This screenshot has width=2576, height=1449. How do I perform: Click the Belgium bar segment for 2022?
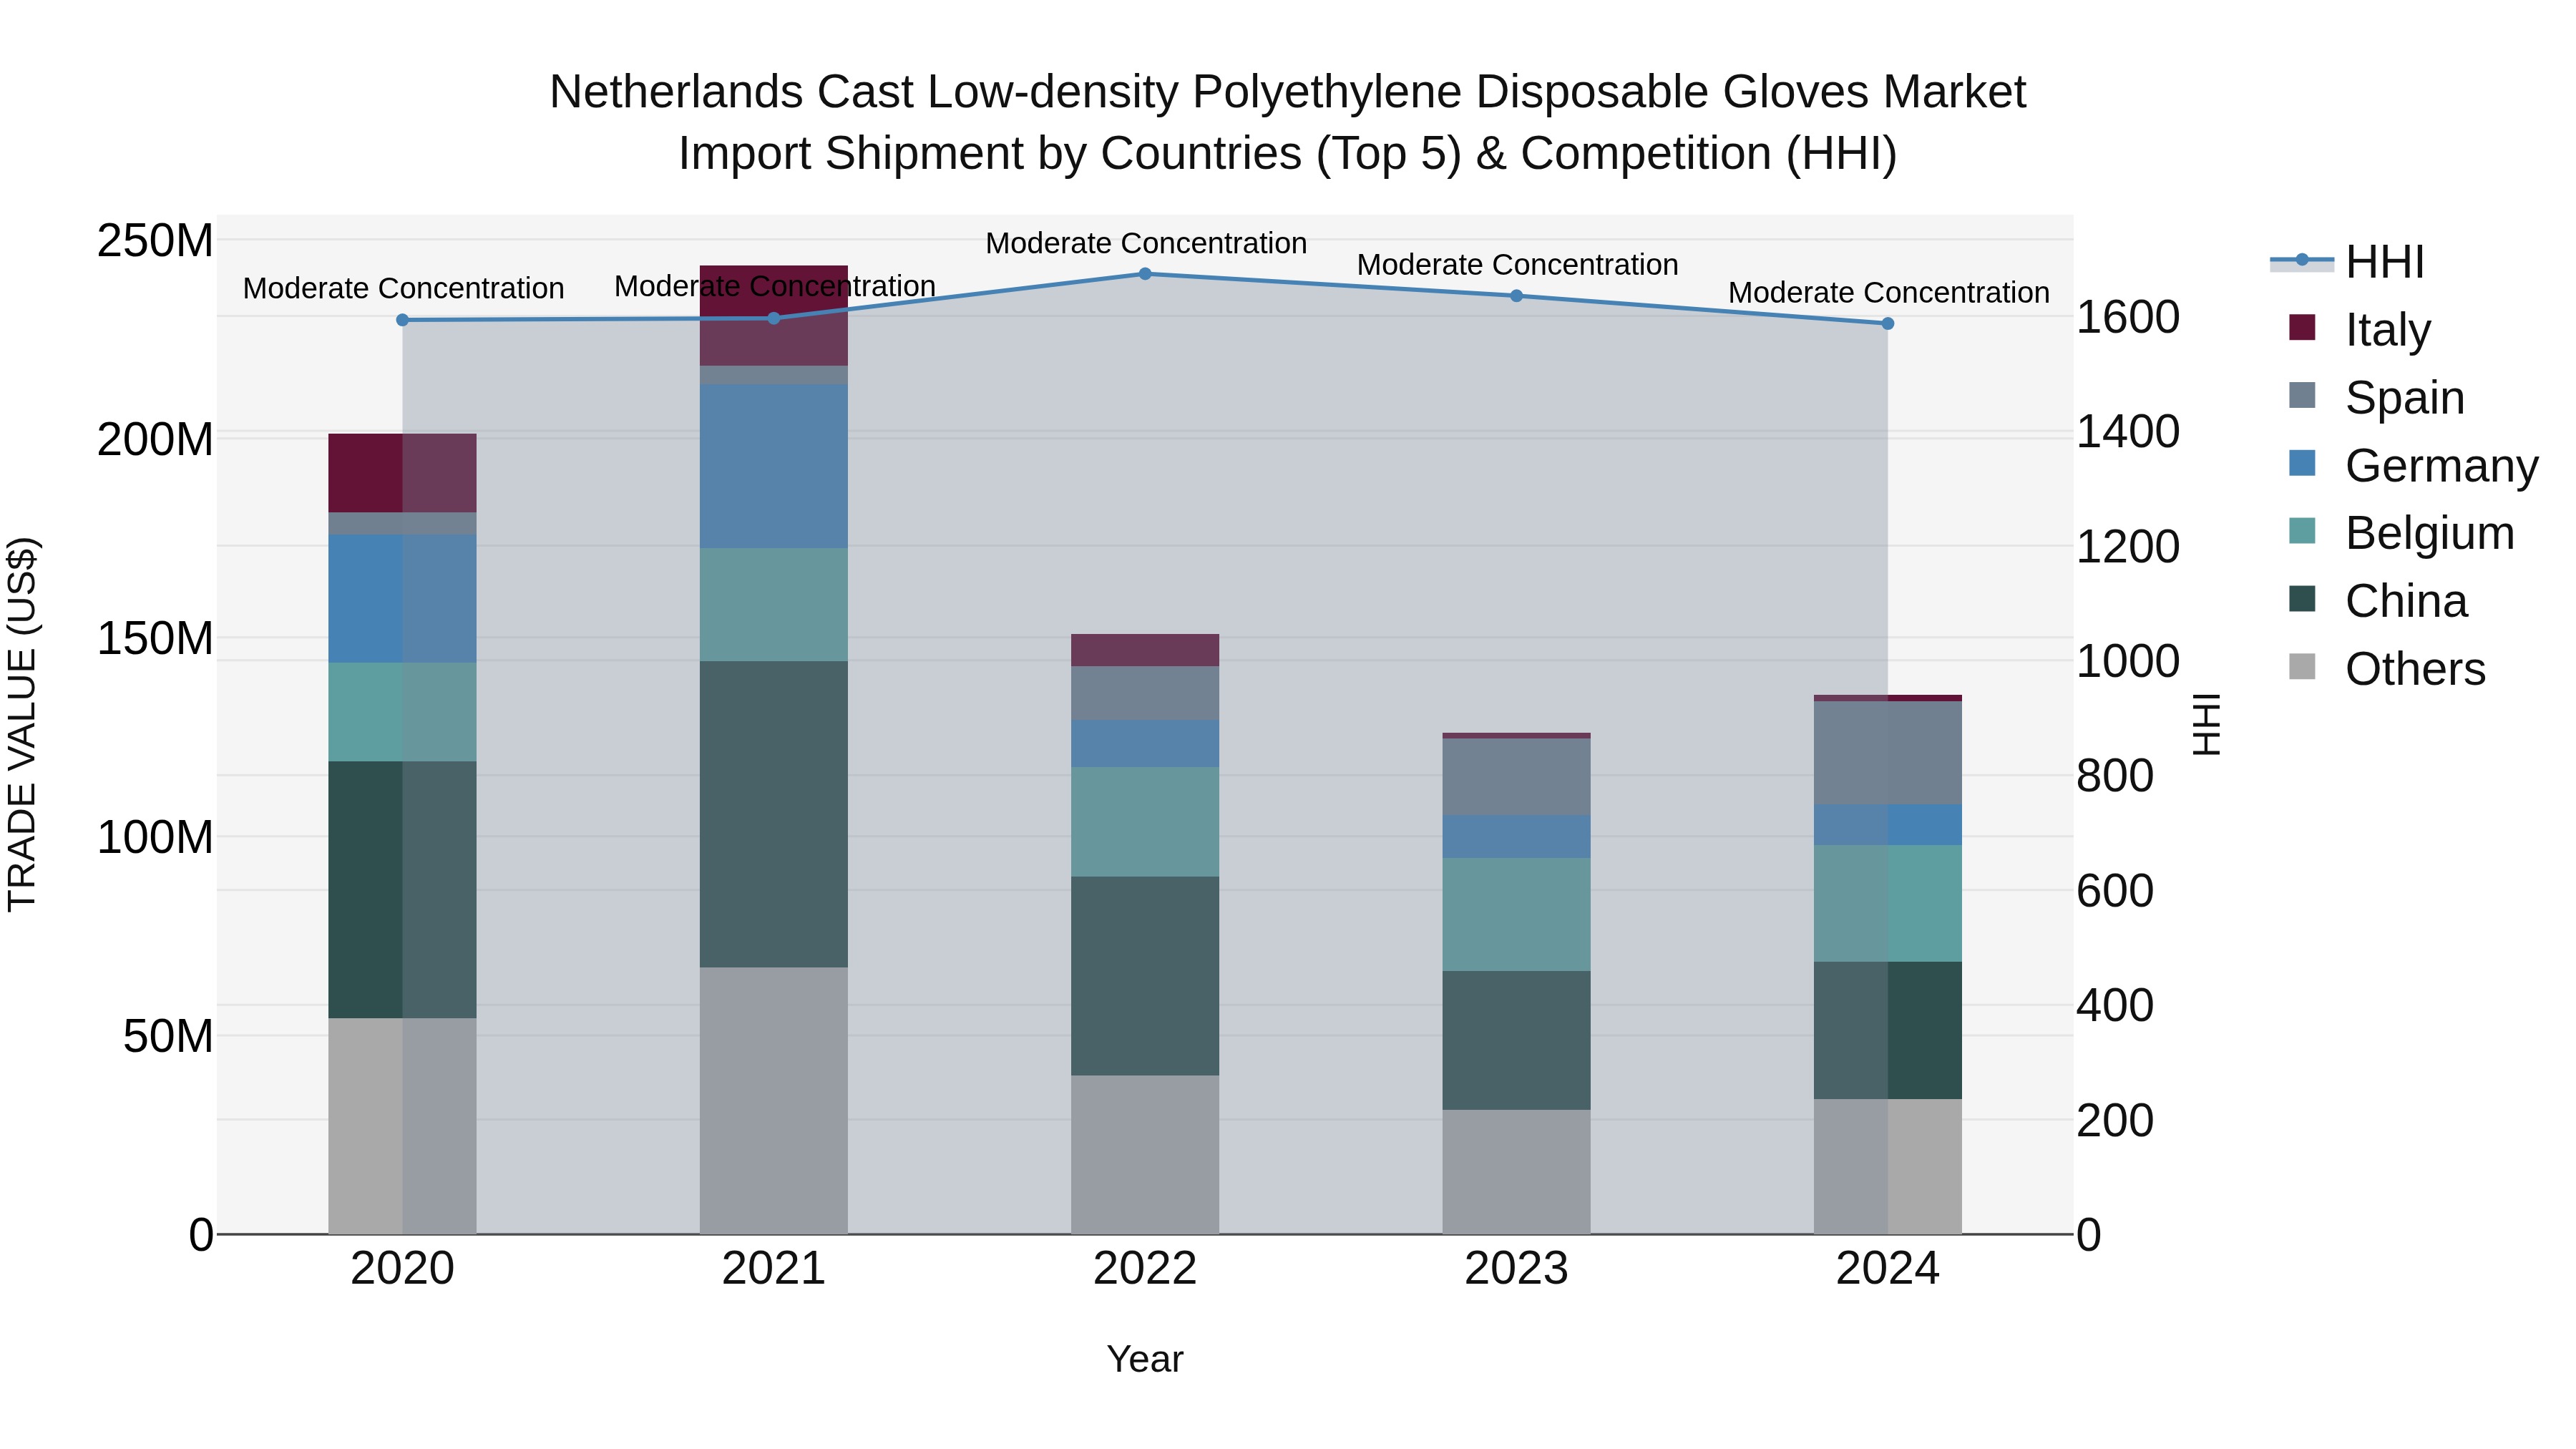(x=1145, y=822)
